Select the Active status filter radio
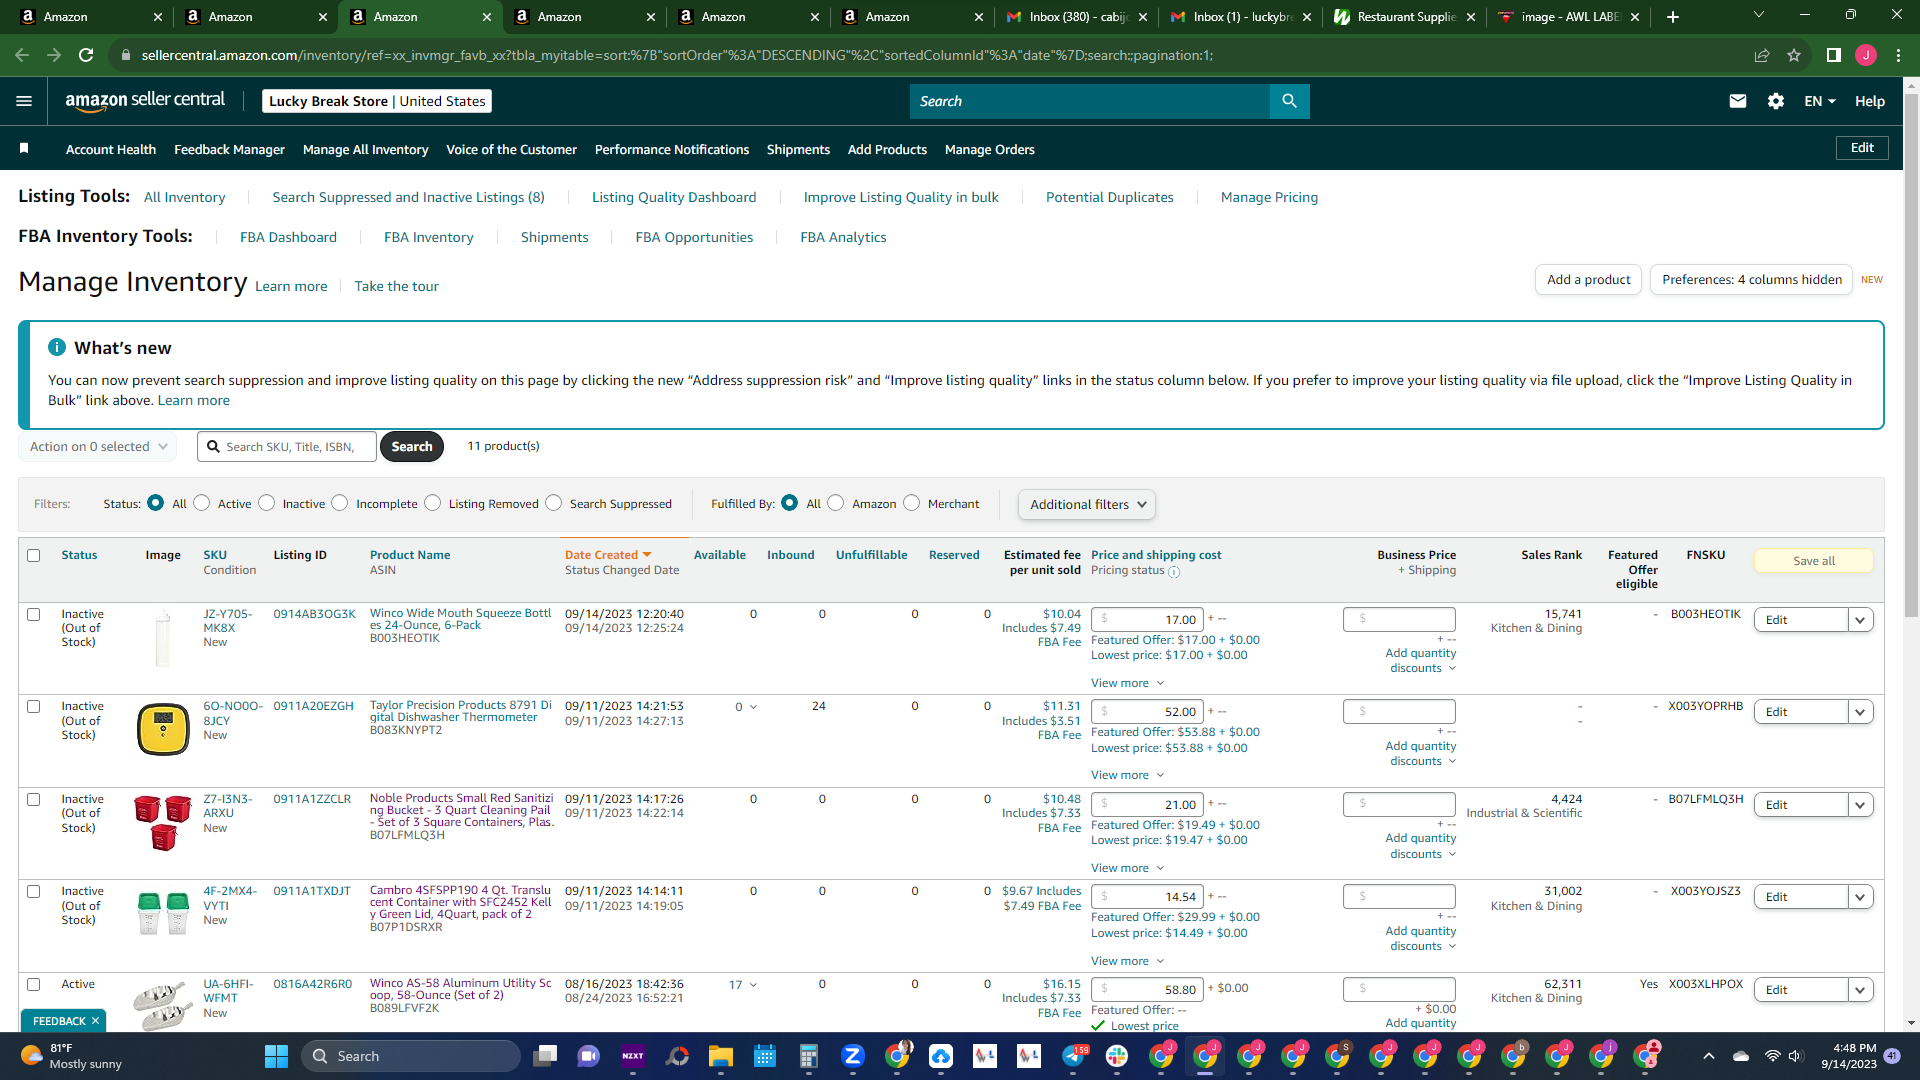 tap(202, 503)
